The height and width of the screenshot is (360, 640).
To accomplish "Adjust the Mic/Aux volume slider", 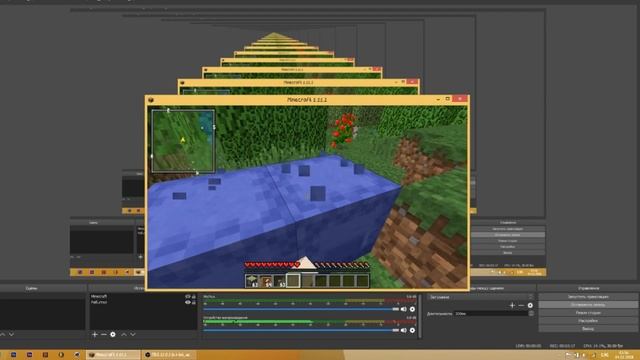I will point(301,309).
